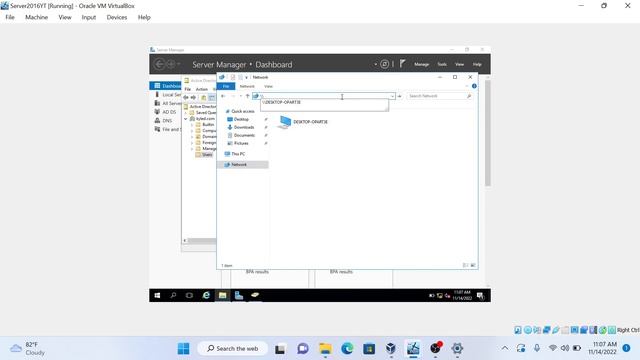
Task: Click the search magnifier icon in explorer
Action: pyautogui.click(x=469, y=96)
